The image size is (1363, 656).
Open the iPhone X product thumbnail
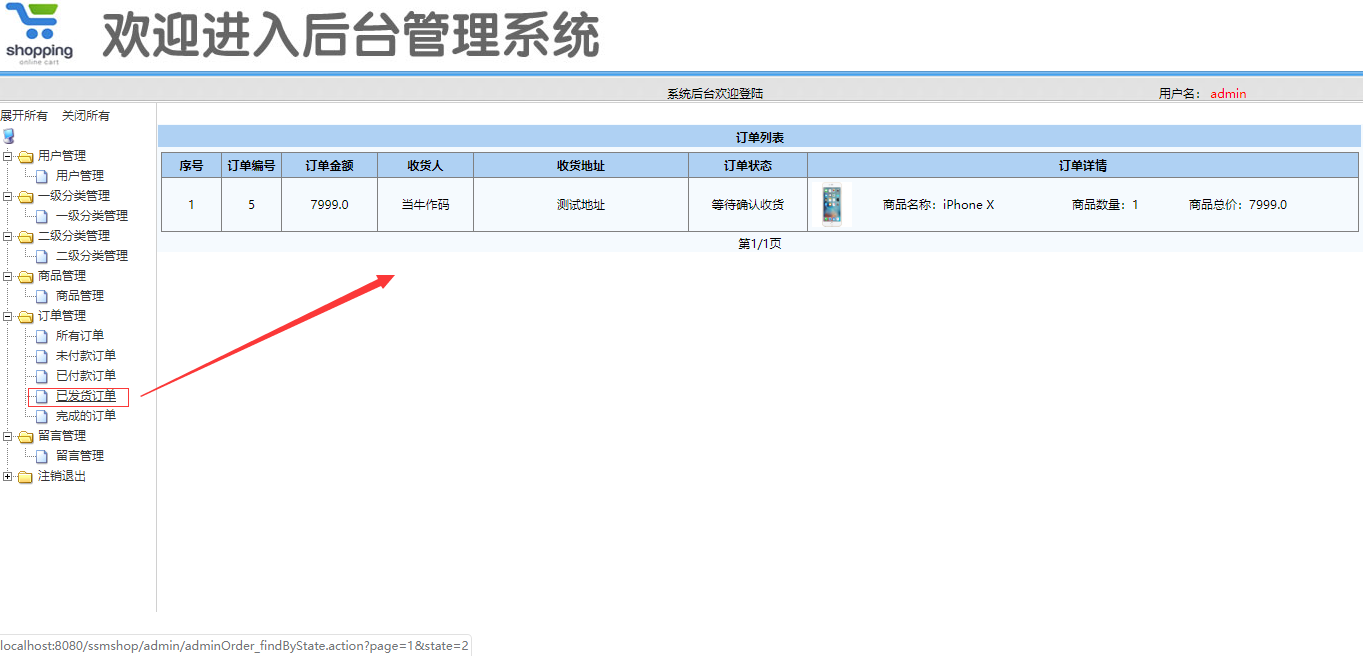[x=832, y=205]
